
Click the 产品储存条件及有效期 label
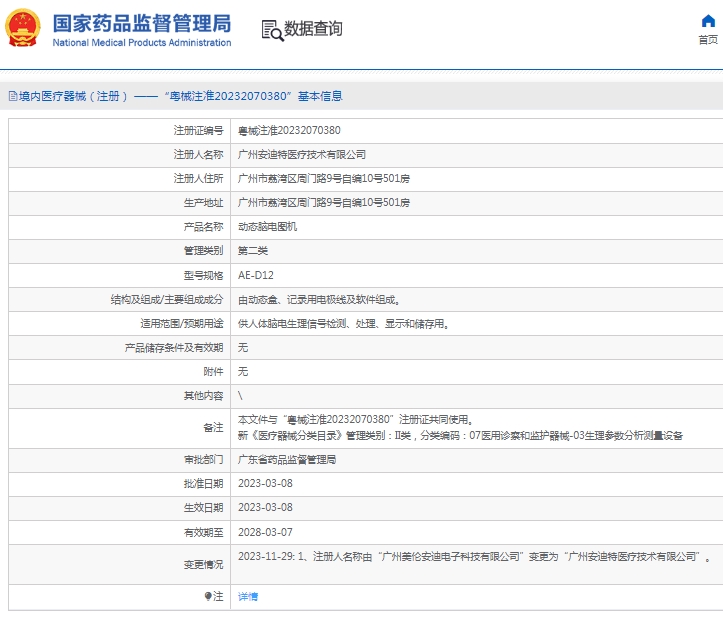(x=174, y=348)
